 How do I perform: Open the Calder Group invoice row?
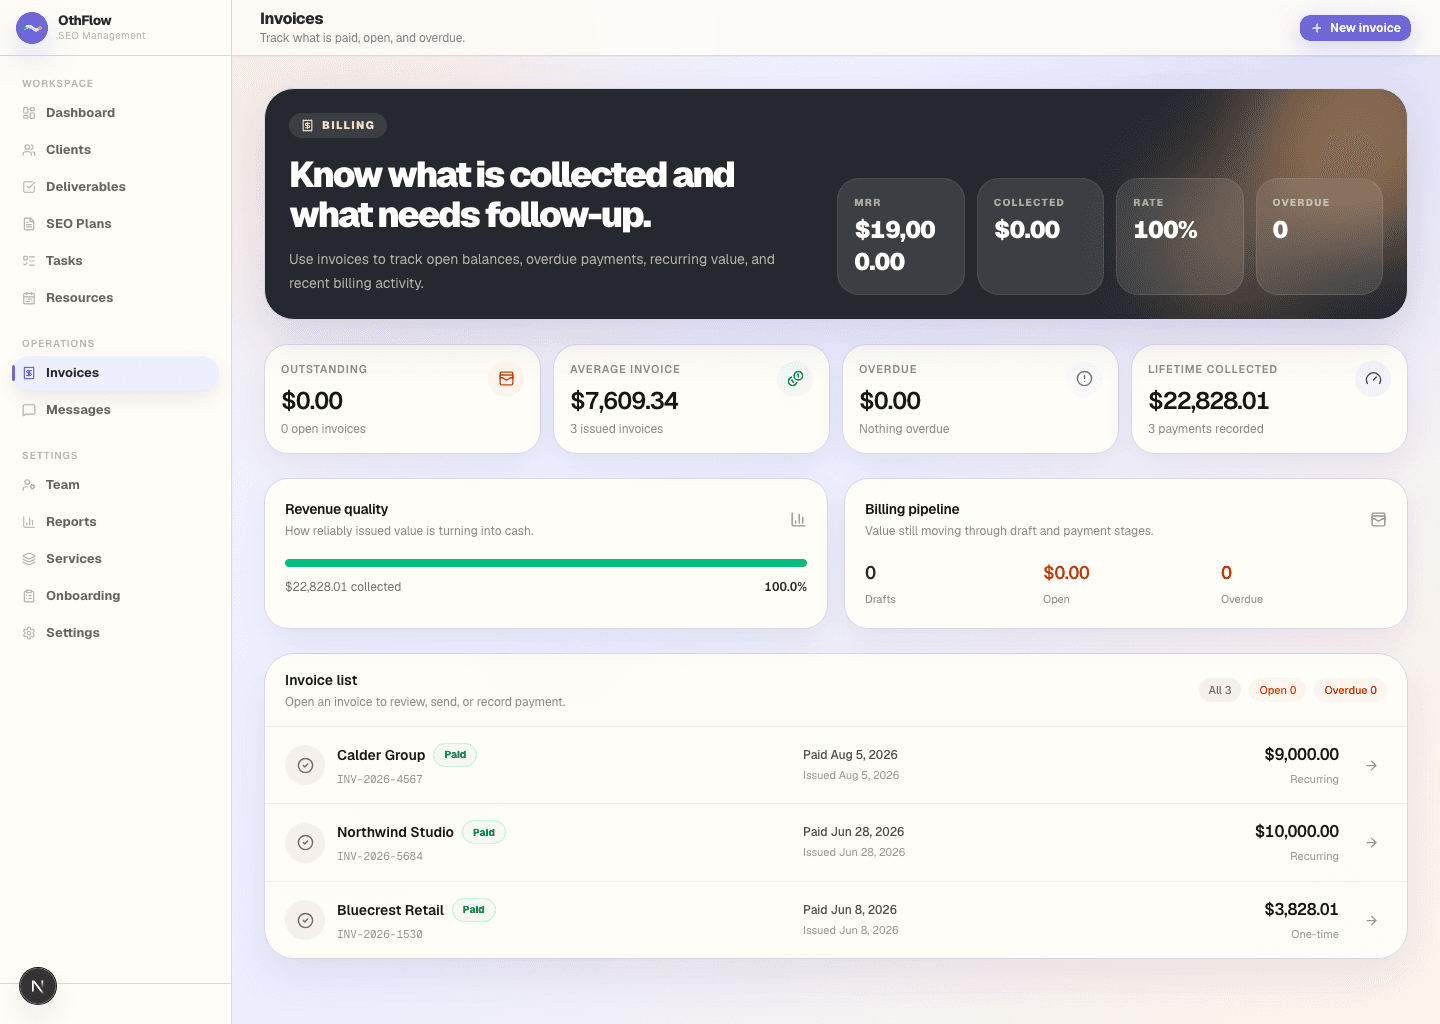(x=836, y=765)
